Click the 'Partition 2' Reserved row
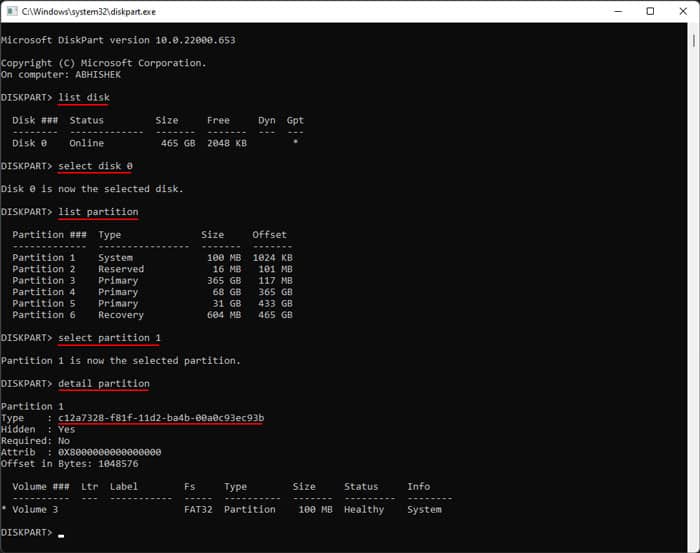 pyautogui.click(x=152, y=269)
